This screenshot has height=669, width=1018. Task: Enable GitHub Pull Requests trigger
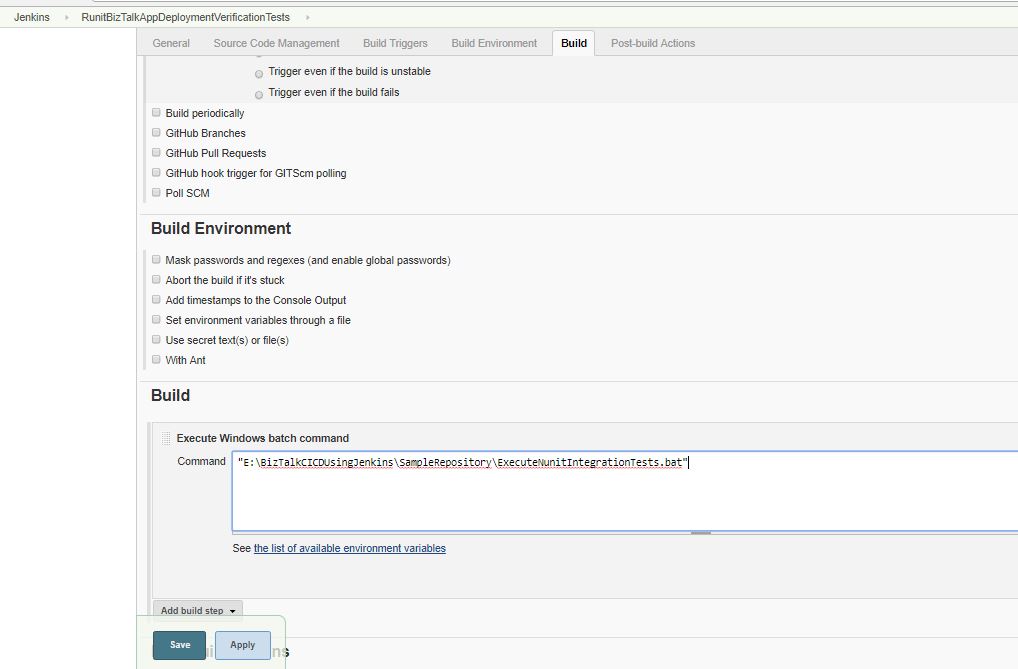click(156, 153)
